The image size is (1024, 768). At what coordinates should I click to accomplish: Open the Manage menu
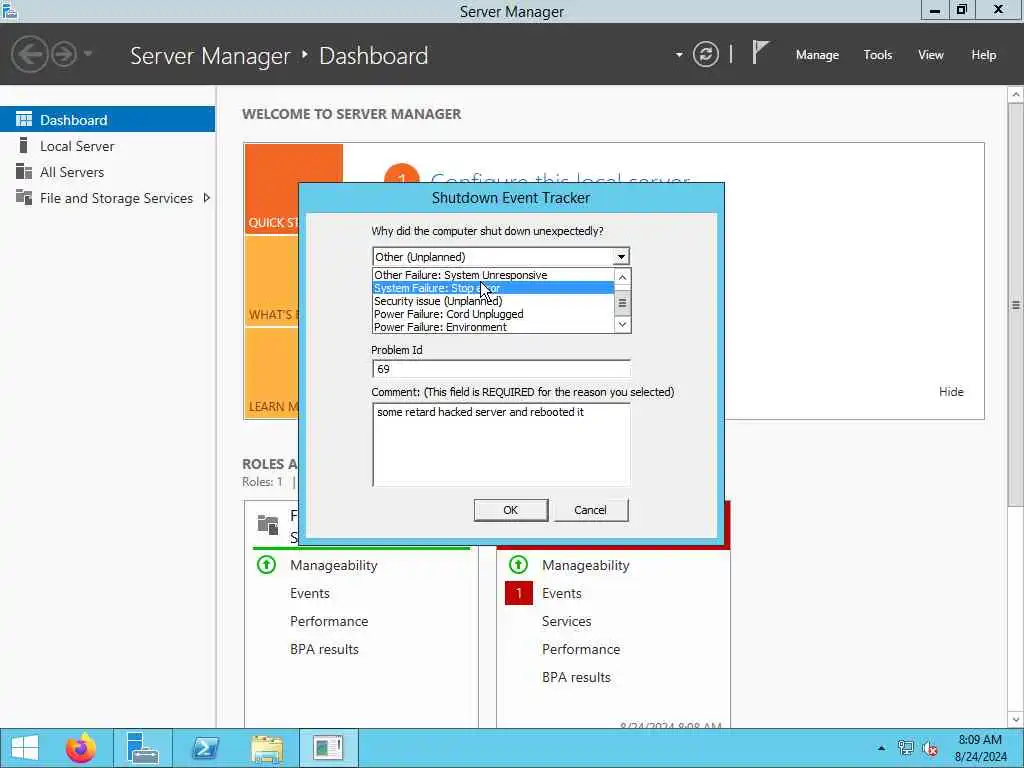[x=817, y=55]
